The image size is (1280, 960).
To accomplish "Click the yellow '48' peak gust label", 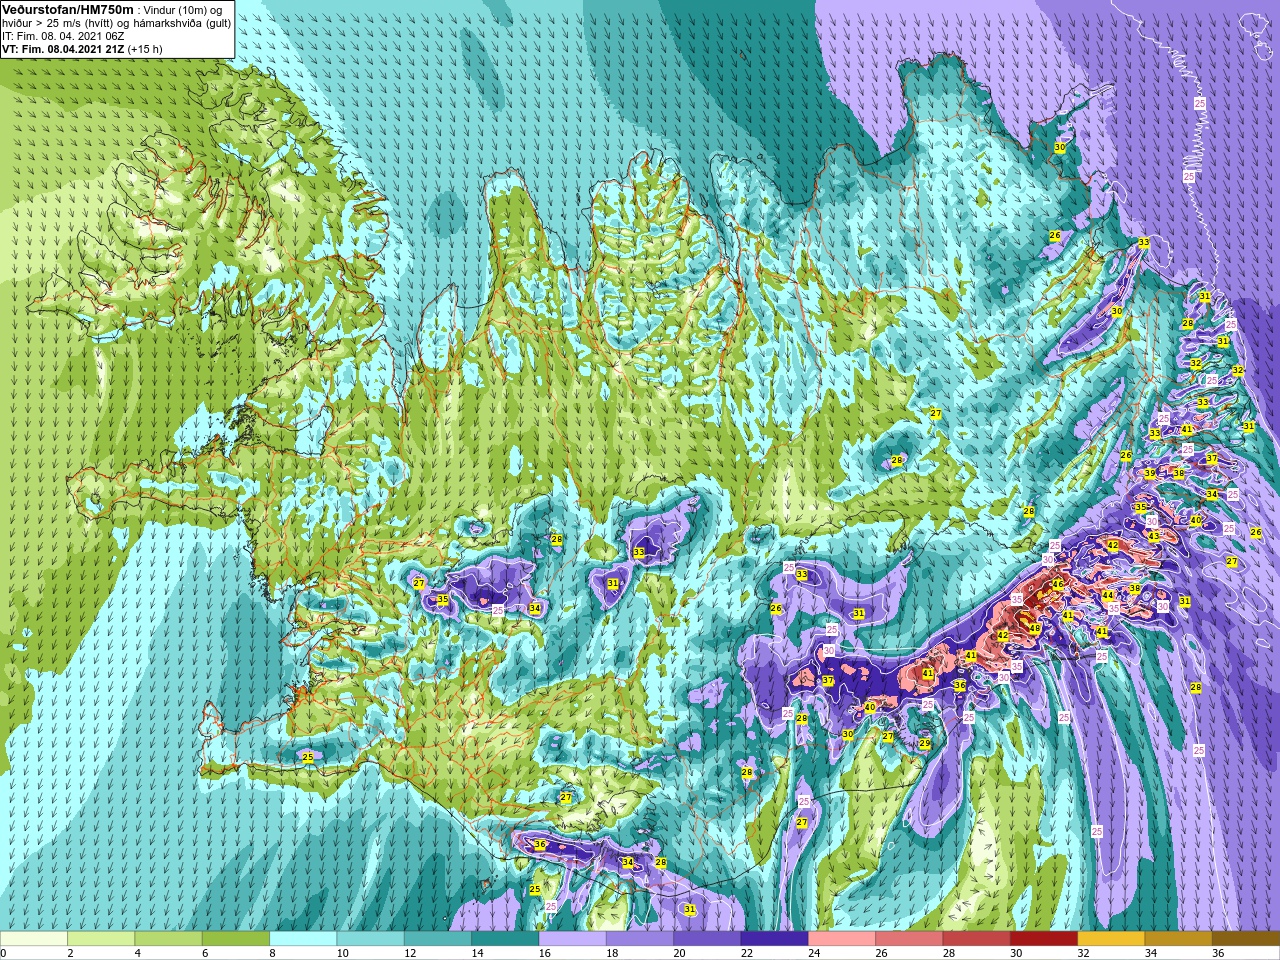I will (1035, 628).
